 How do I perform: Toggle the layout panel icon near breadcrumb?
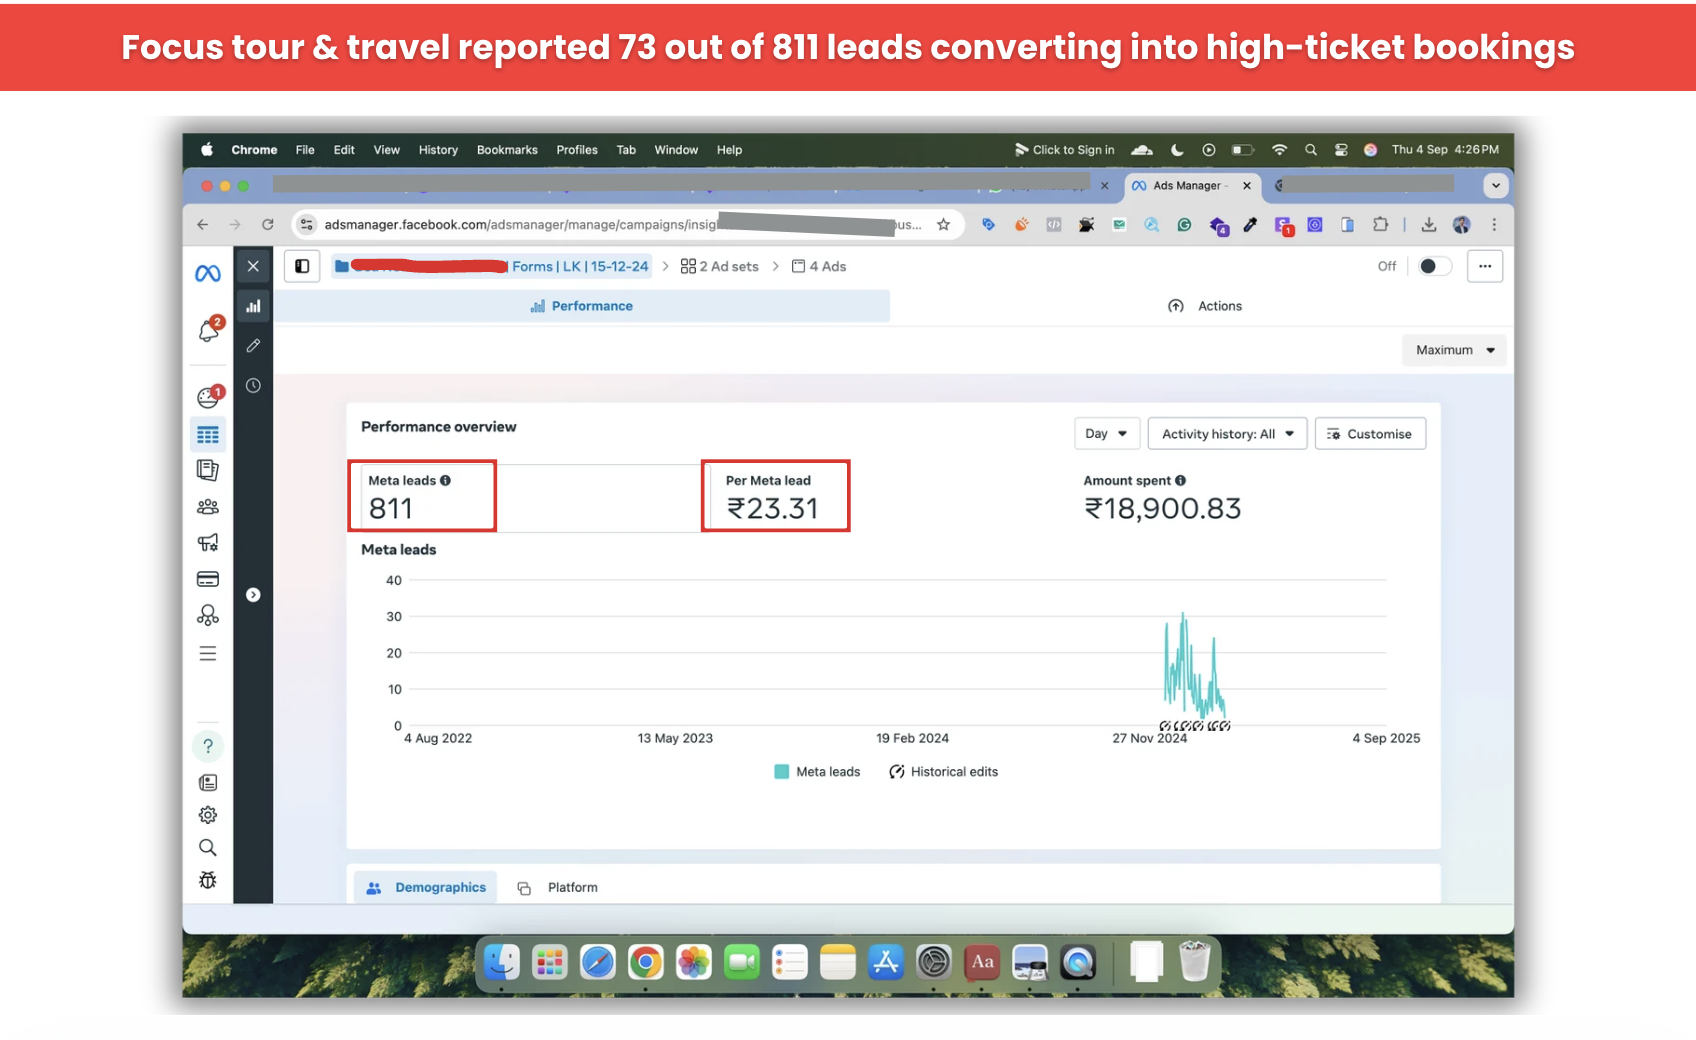(302, 266)
